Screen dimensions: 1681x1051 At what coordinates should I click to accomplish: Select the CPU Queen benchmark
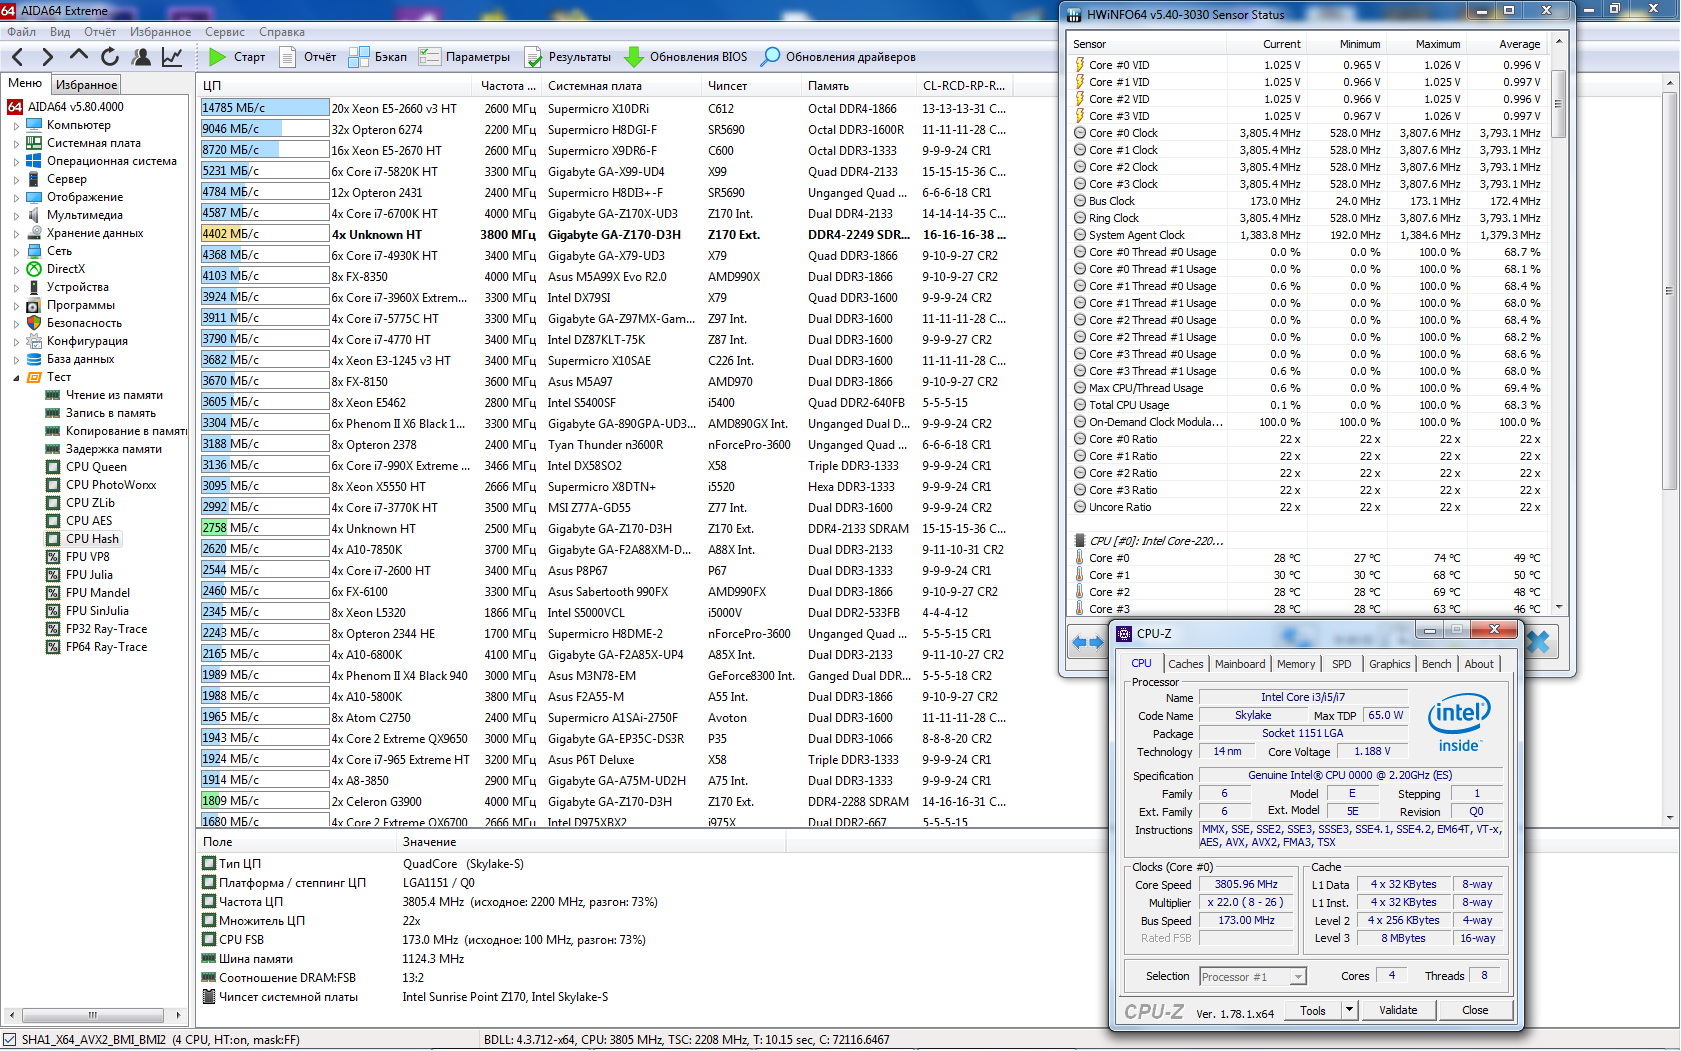click(x=96, y=467)
